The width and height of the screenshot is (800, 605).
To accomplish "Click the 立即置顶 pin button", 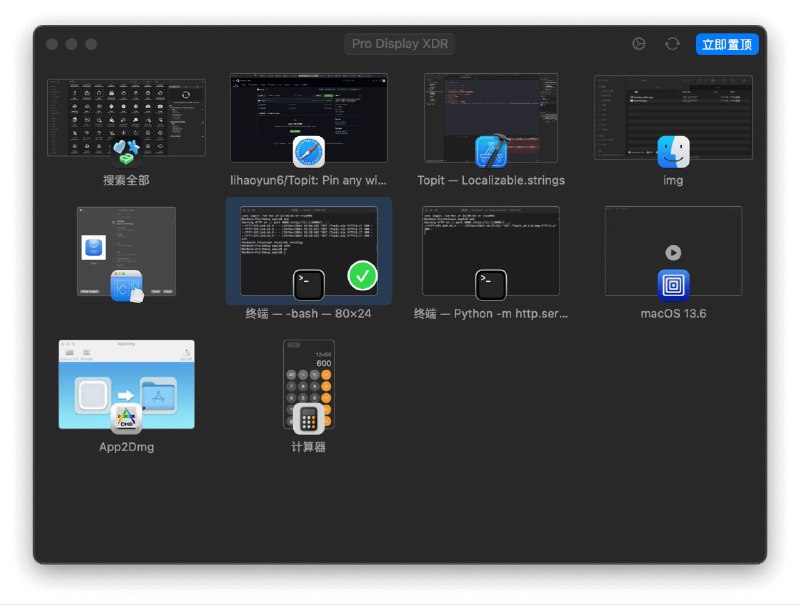I will pos(727,44).
